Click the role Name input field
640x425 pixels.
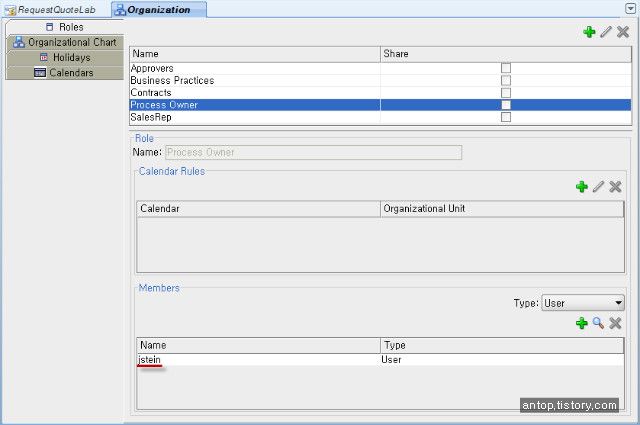313,152
